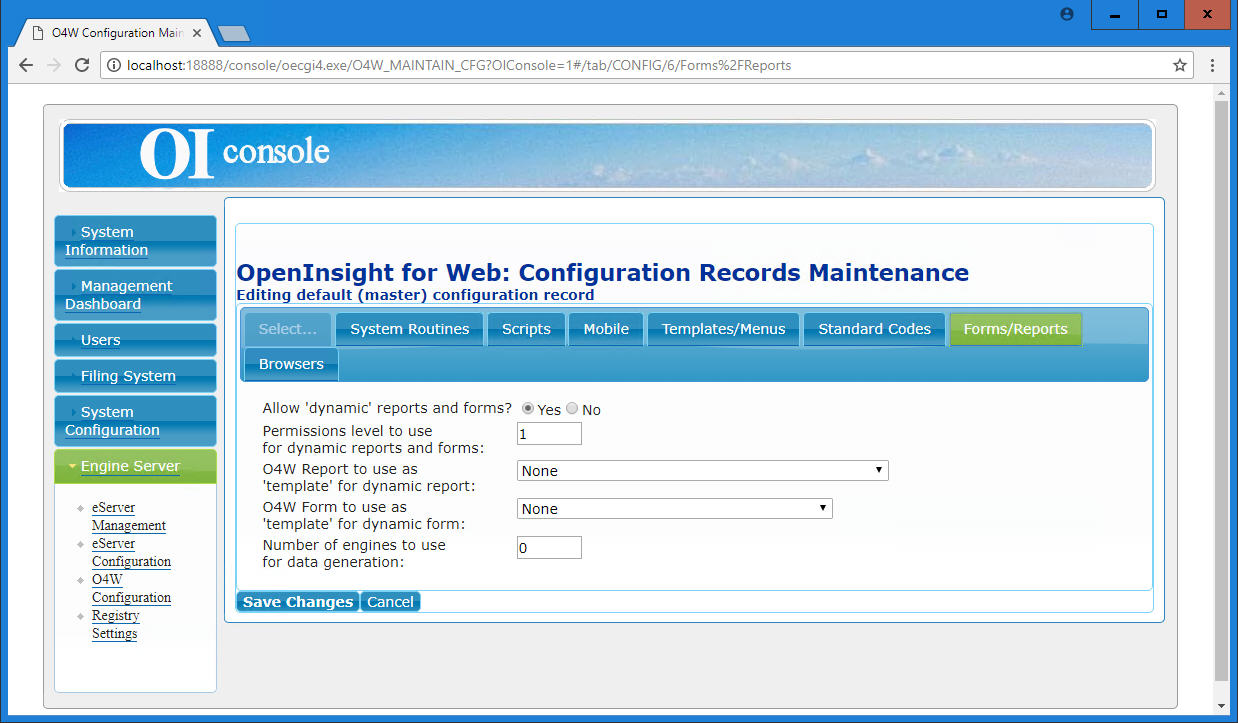
Task: Click the page vertical scrollbar
Action: [x=1221, y=390]
